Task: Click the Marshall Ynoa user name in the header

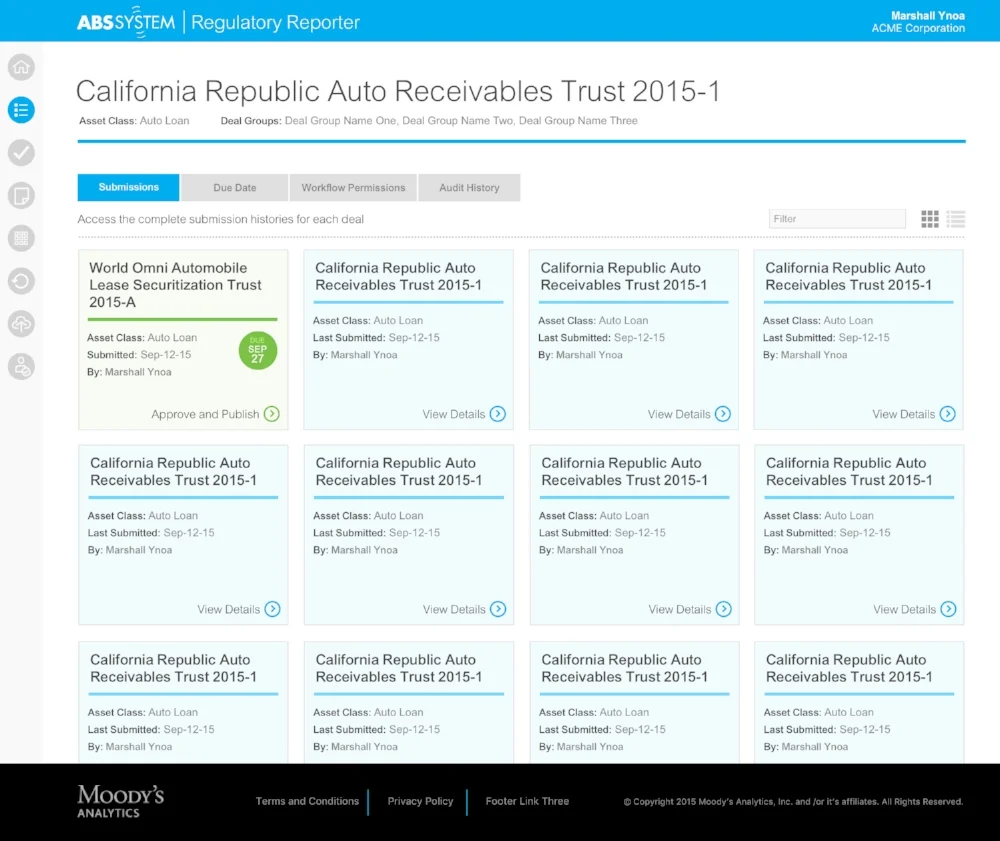Action: pyautogui.click(x=927, y=15)
